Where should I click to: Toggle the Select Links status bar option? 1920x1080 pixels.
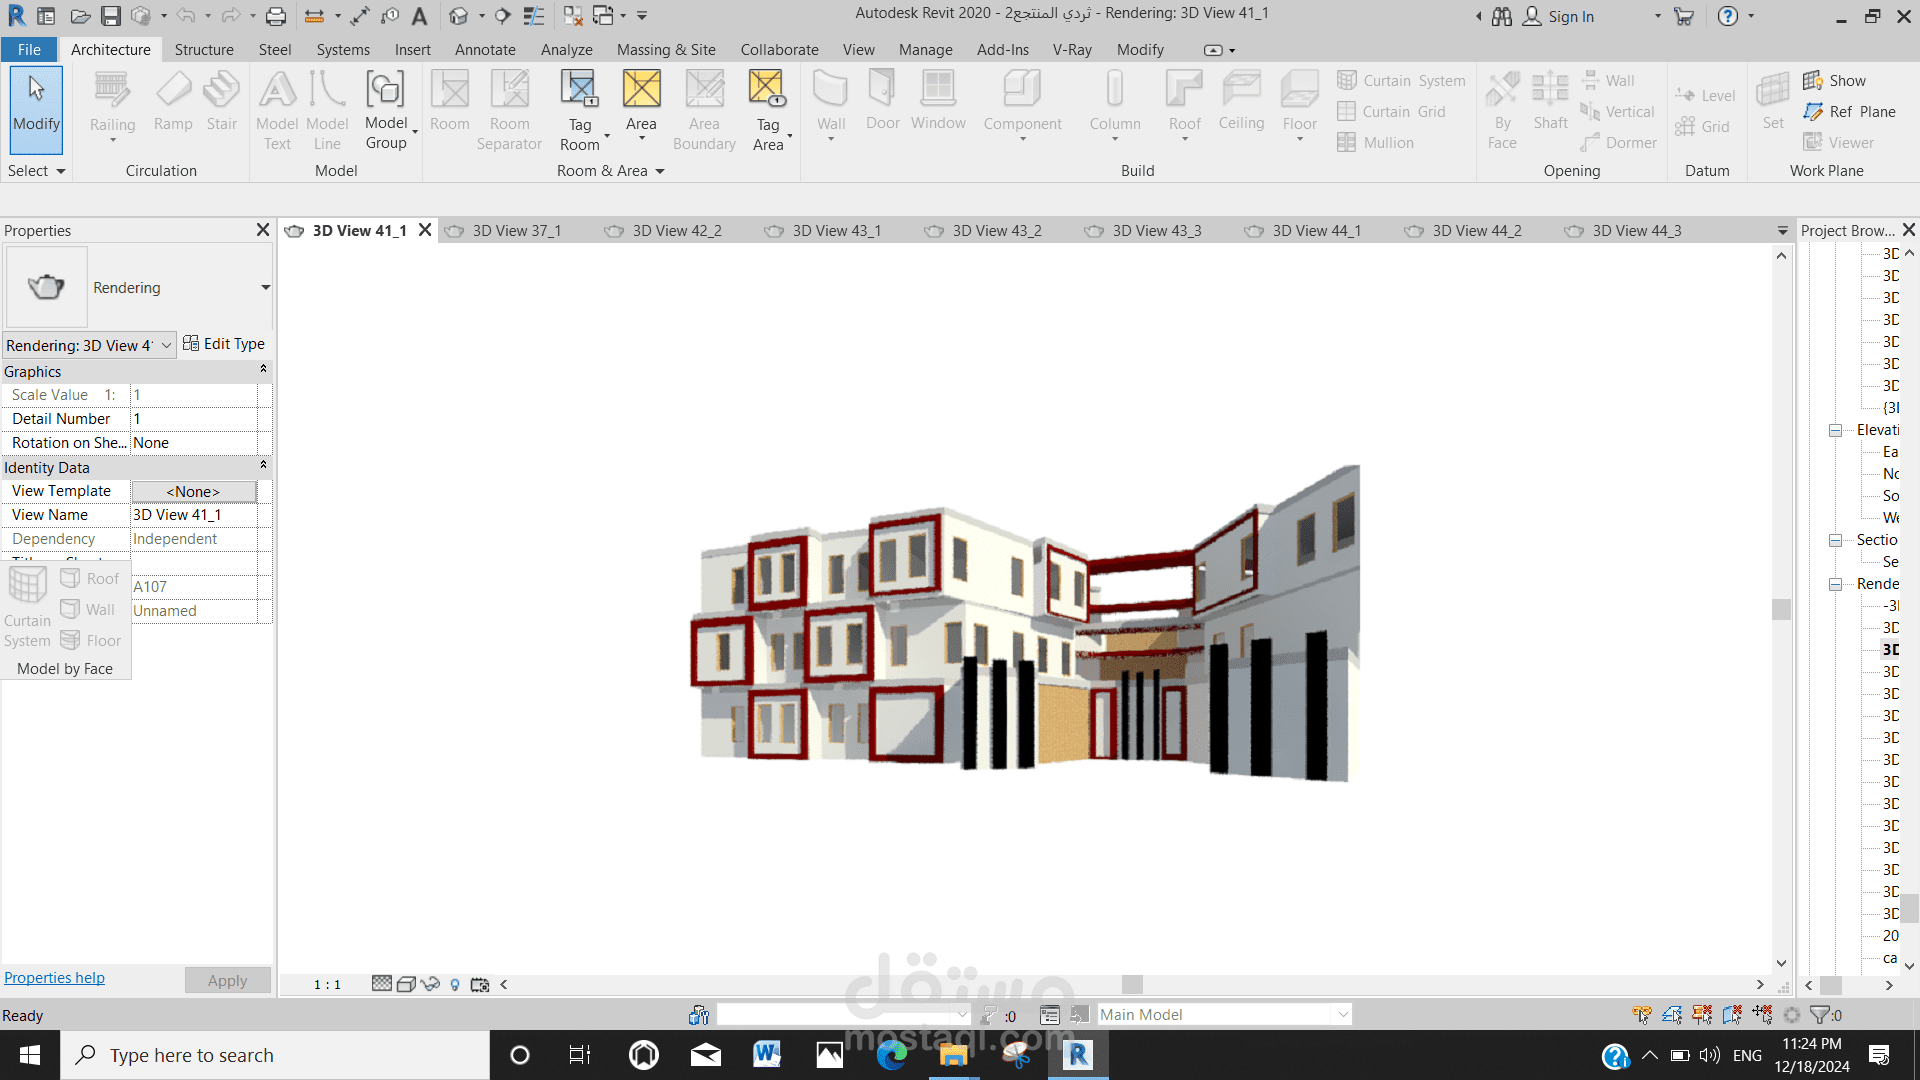(1642, 1015)
